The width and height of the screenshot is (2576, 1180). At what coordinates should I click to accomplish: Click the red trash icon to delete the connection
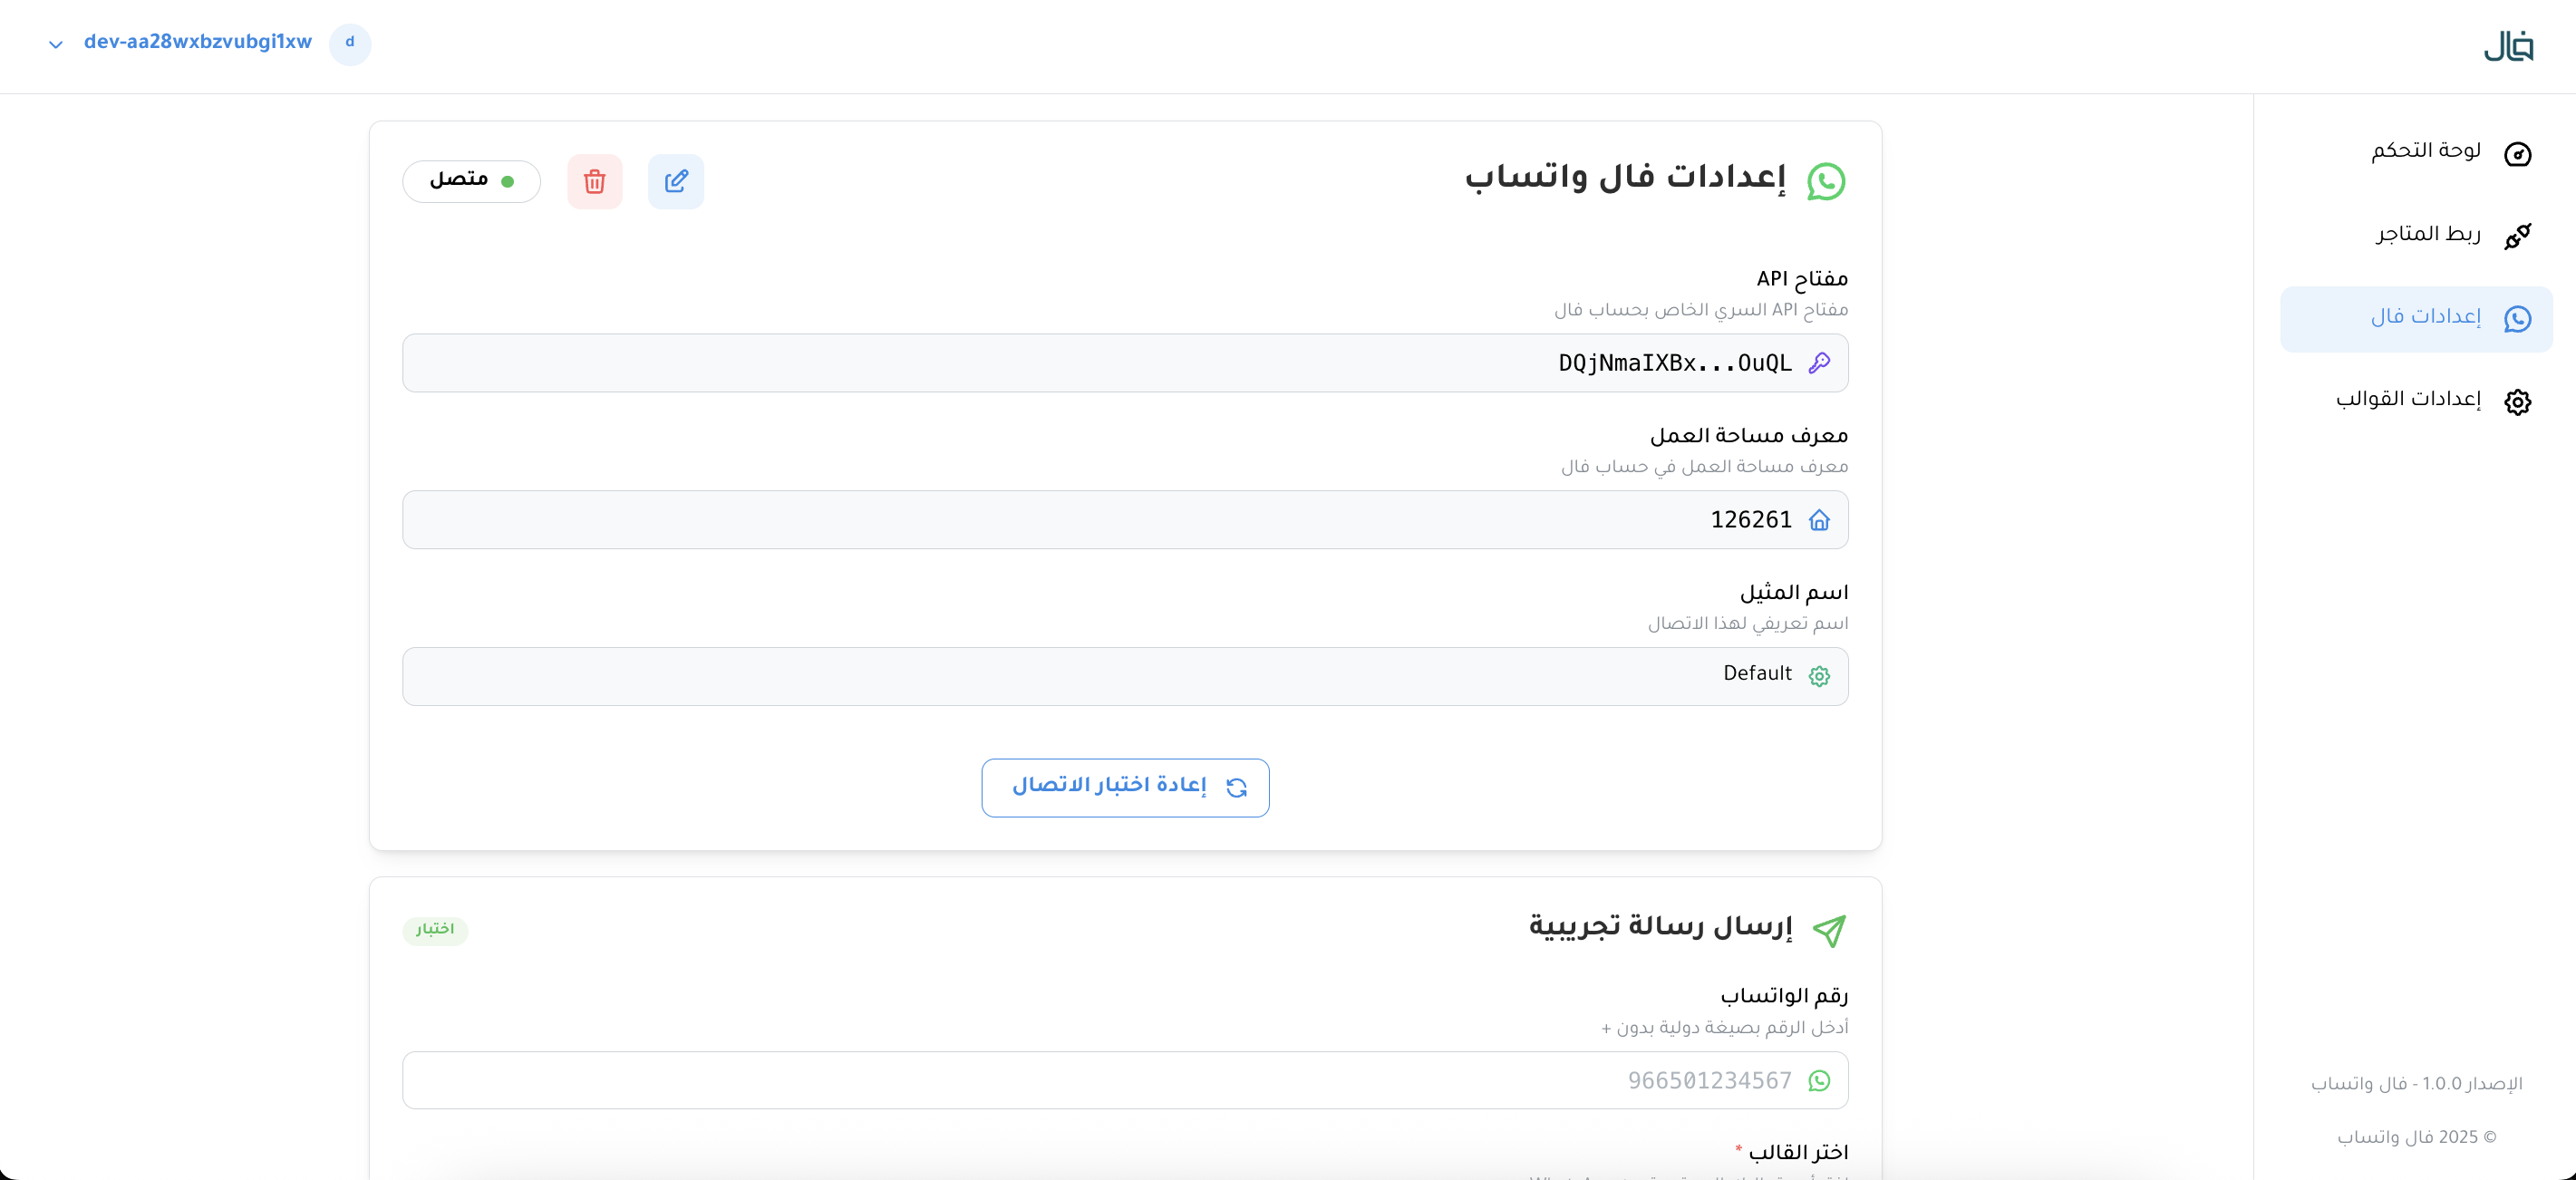[x=594, y=181]
